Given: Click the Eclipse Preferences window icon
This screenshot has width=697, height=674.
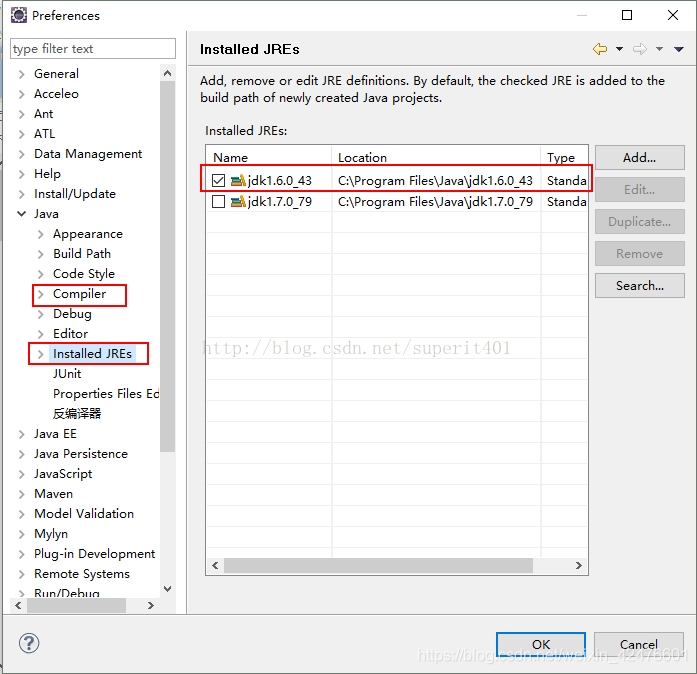Looking at the screenshot, I should click(x=19, y=15).
